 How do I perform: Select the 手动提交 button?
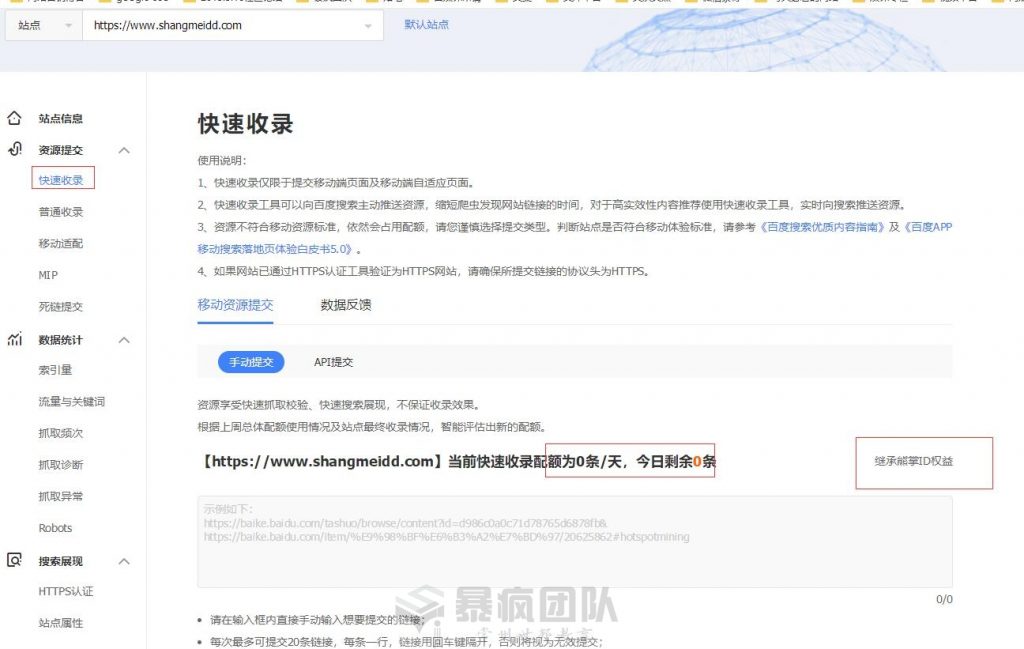[251, 362]
